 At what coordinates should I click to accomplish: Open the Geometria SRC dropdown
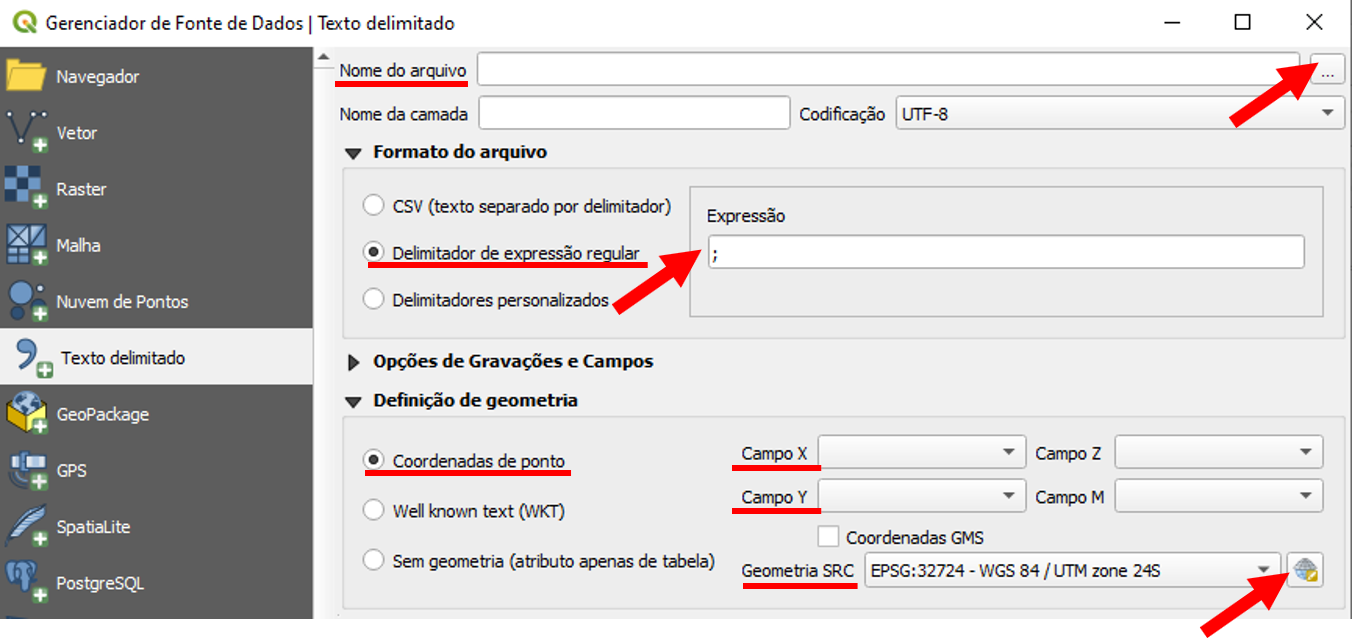pyautogui.click(x=1072, y=571)
